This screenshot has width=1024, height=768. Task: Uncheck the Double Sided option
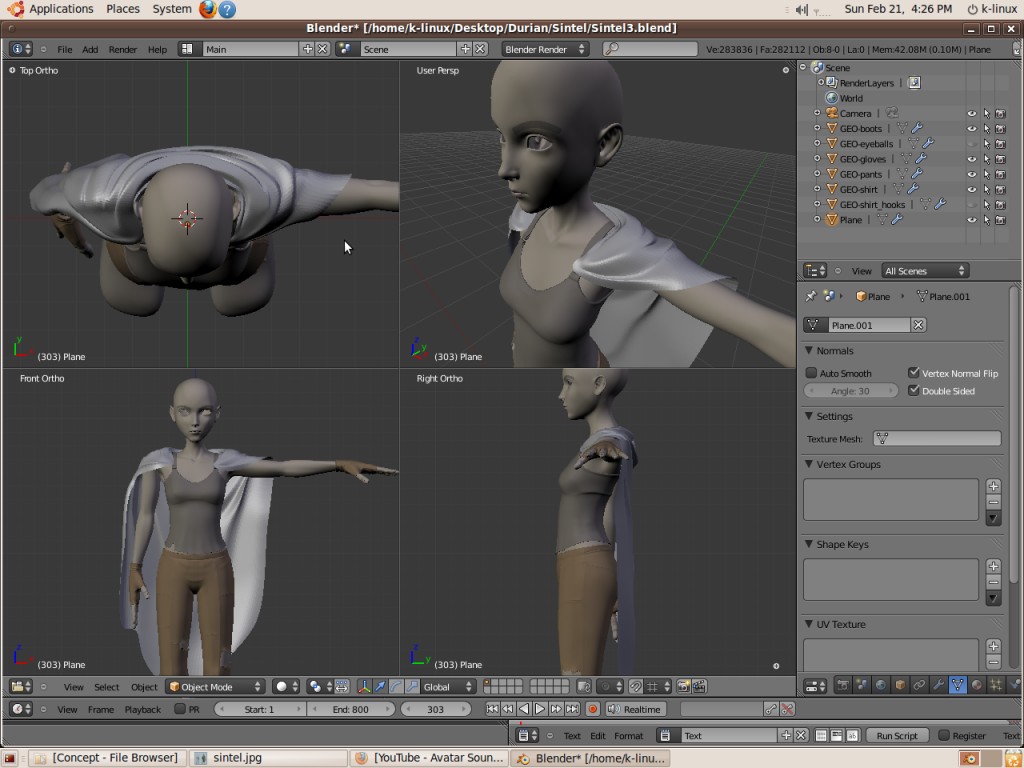(x=914, y=391)
